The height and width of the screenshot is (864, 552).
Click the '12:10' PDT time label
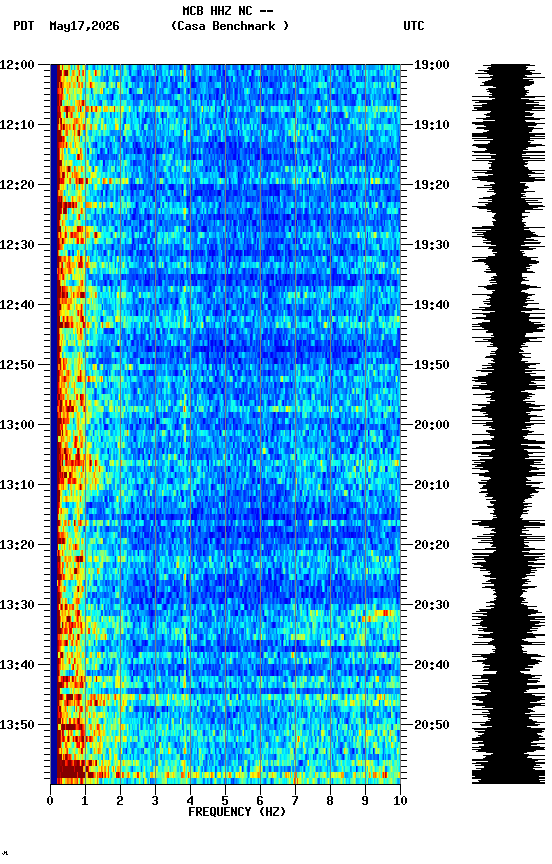pyautogui.click(x=17, y=125)
